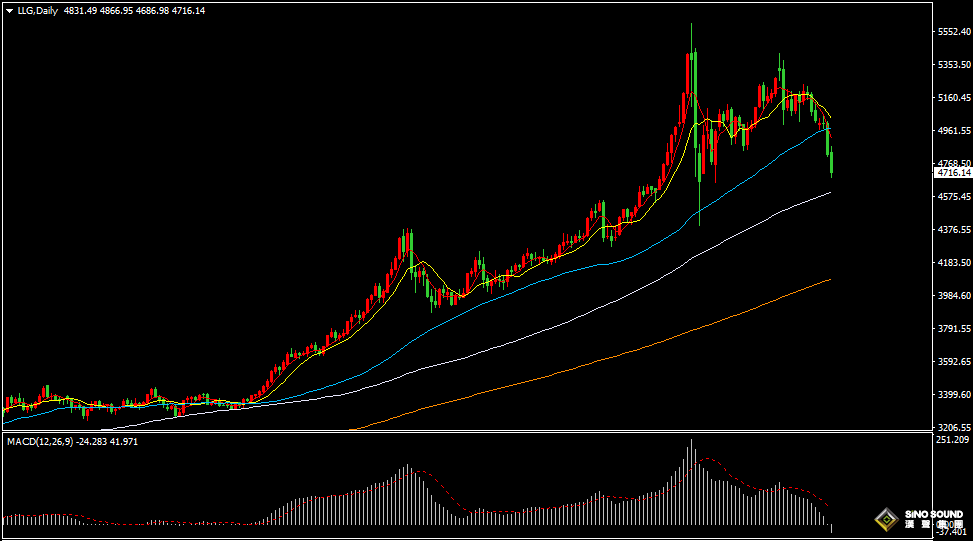Click the 251.209 MACD scale label
The width and height of the screenshot is (973, 541).
[x=952, y=440]
